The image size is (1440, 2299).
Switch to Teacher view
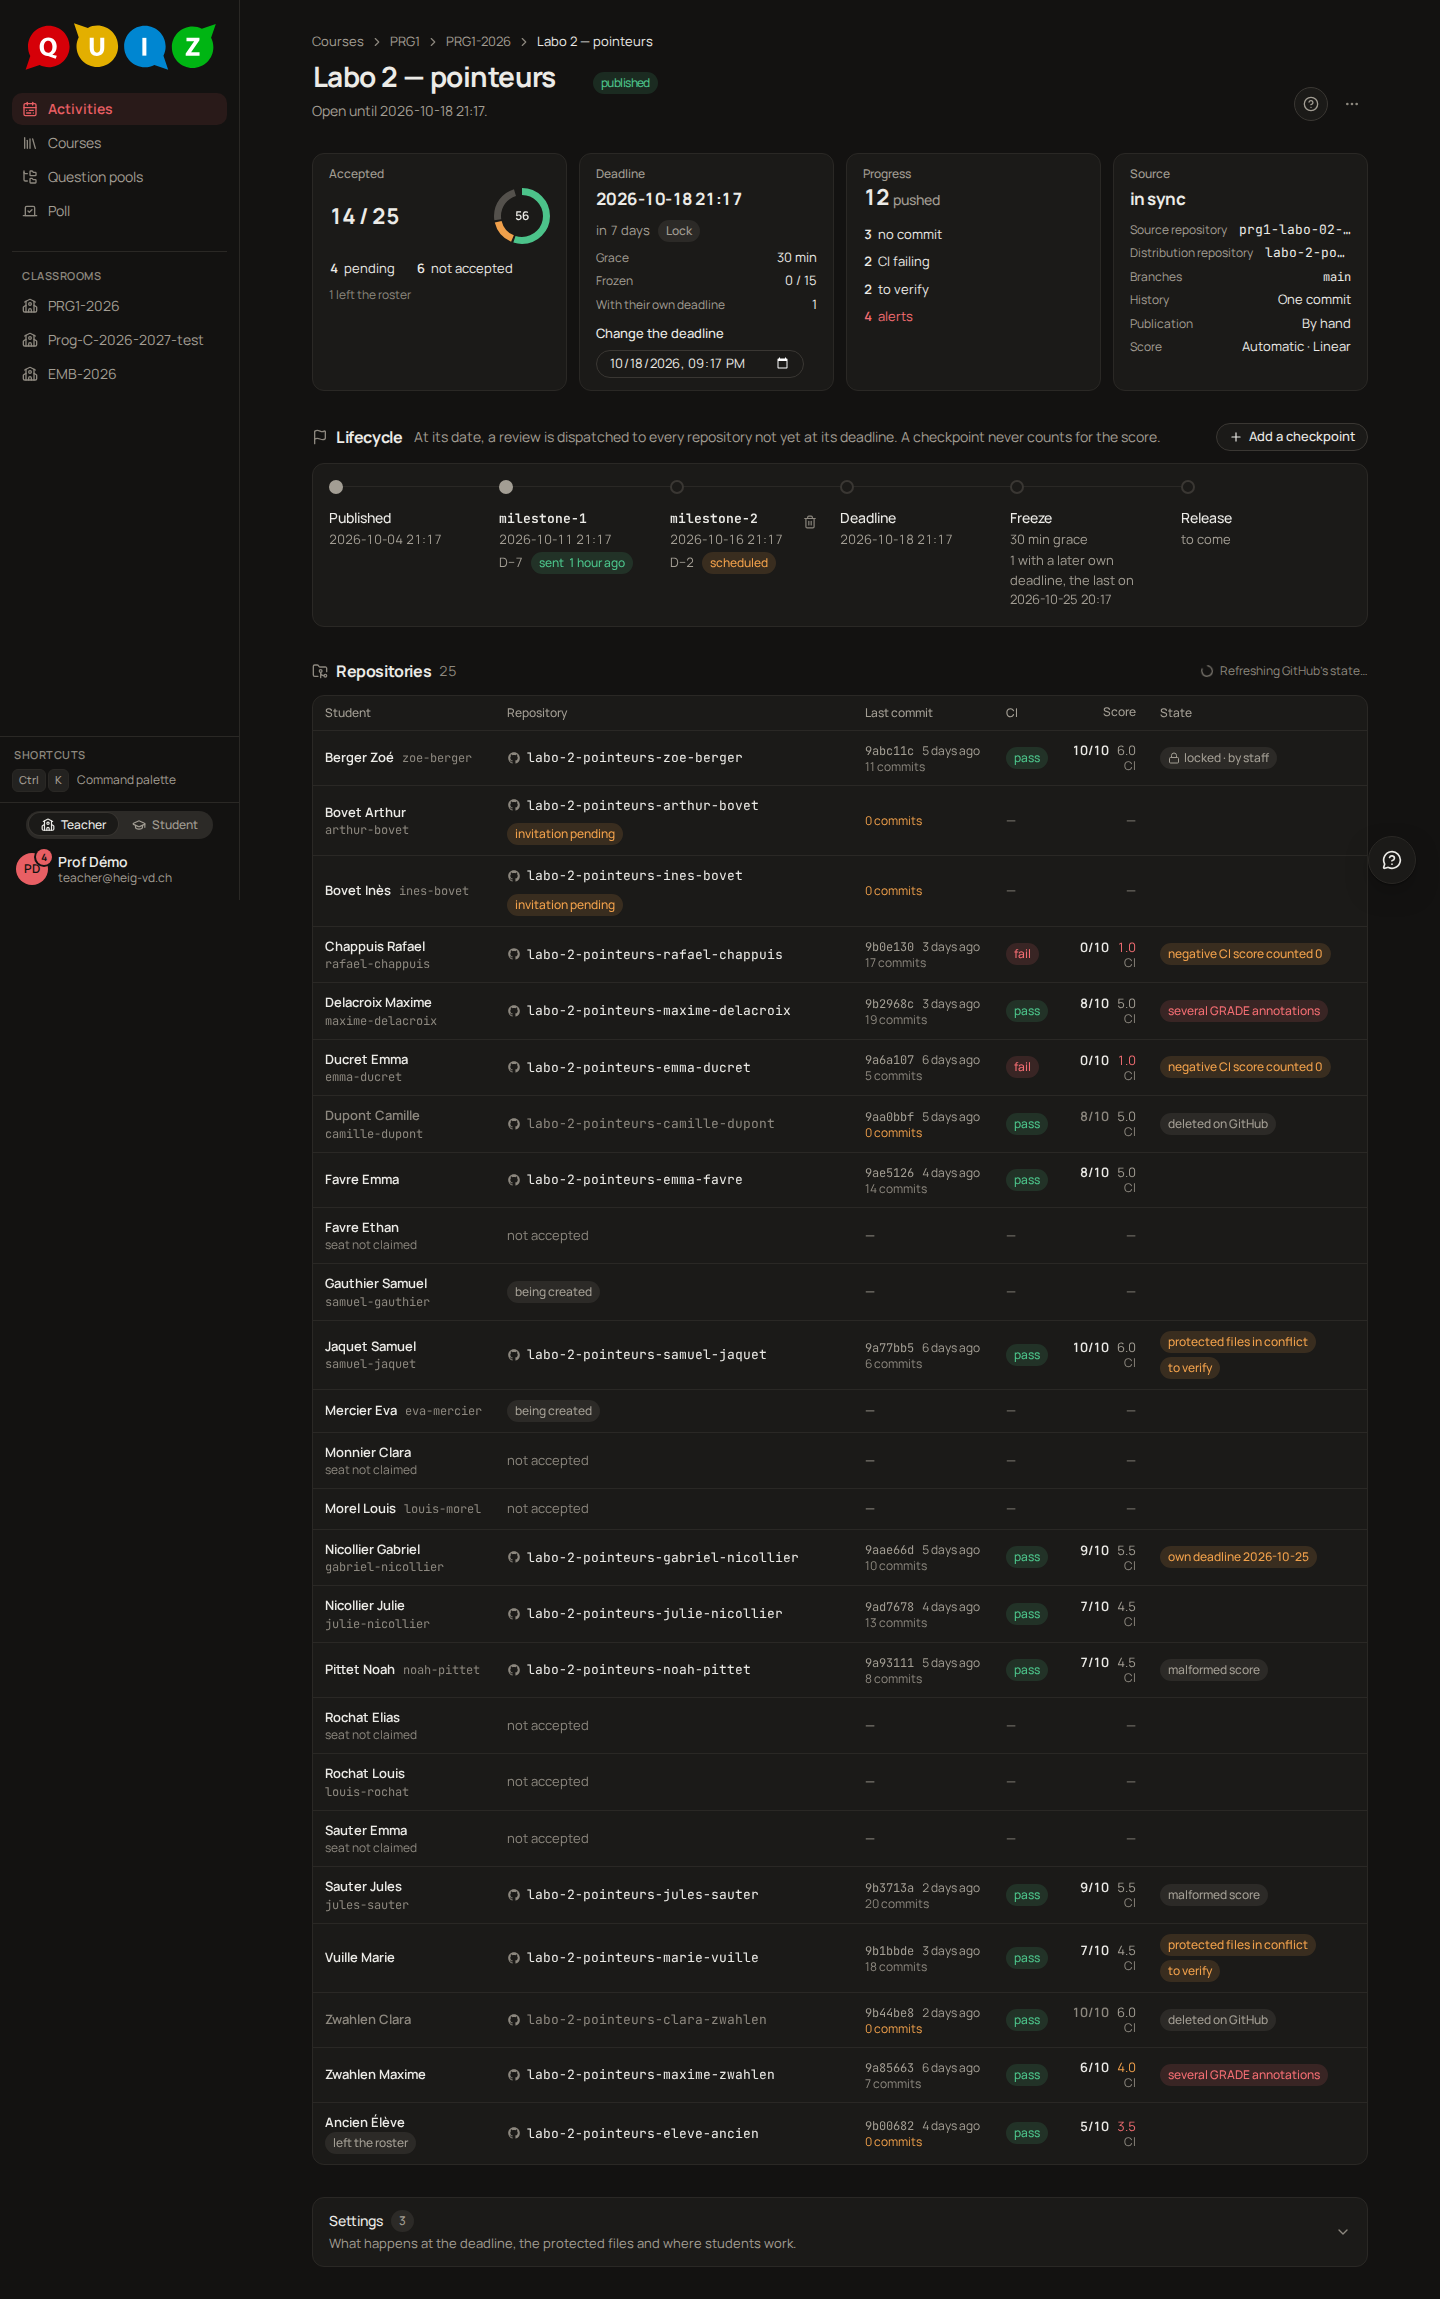pyautogui.click(x=73, y=825)
